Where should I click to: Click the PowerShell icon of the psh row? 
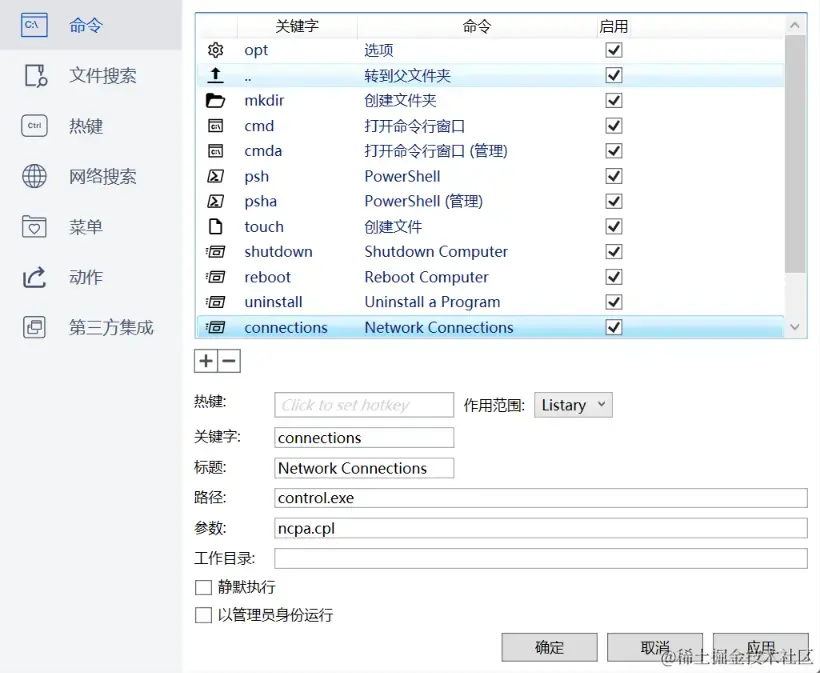point(215,176)
